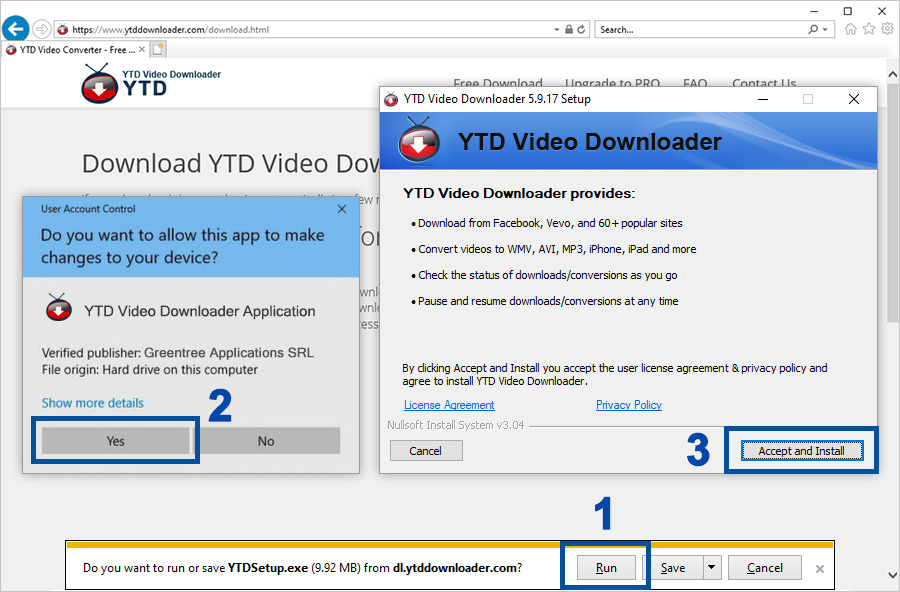900x592 pixels.
Task: Click No in User Account Control
Action: [x=266, y=441]
